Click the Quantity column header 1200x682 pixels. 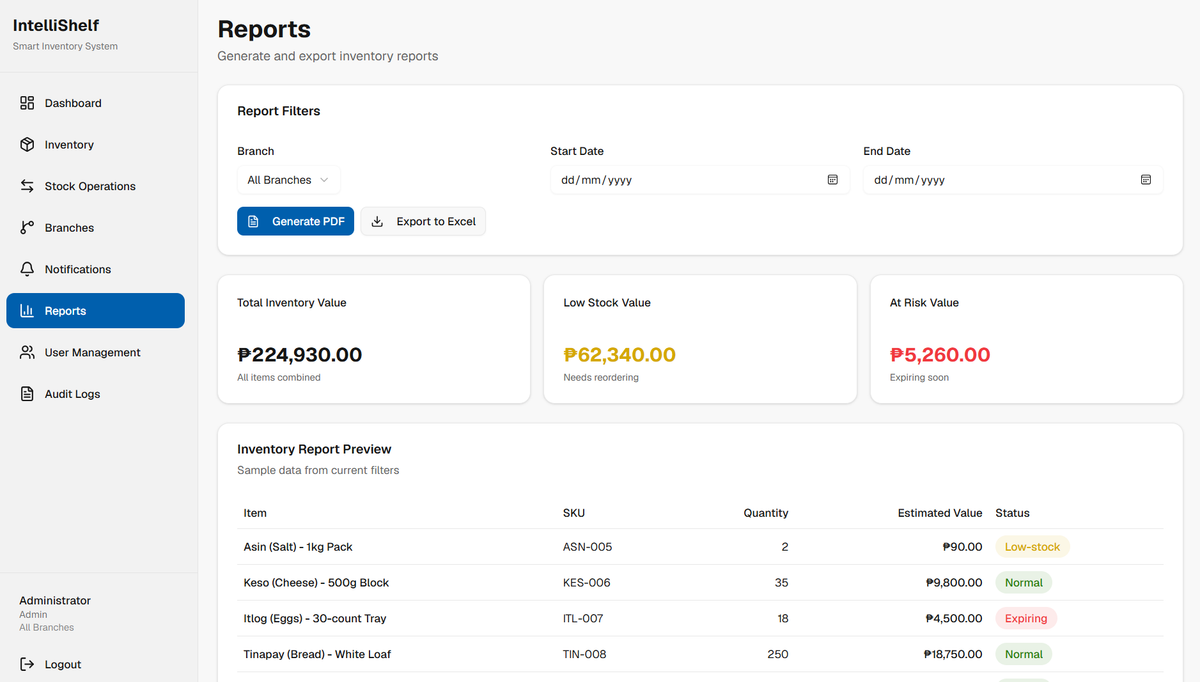click(x=766, y=513)
